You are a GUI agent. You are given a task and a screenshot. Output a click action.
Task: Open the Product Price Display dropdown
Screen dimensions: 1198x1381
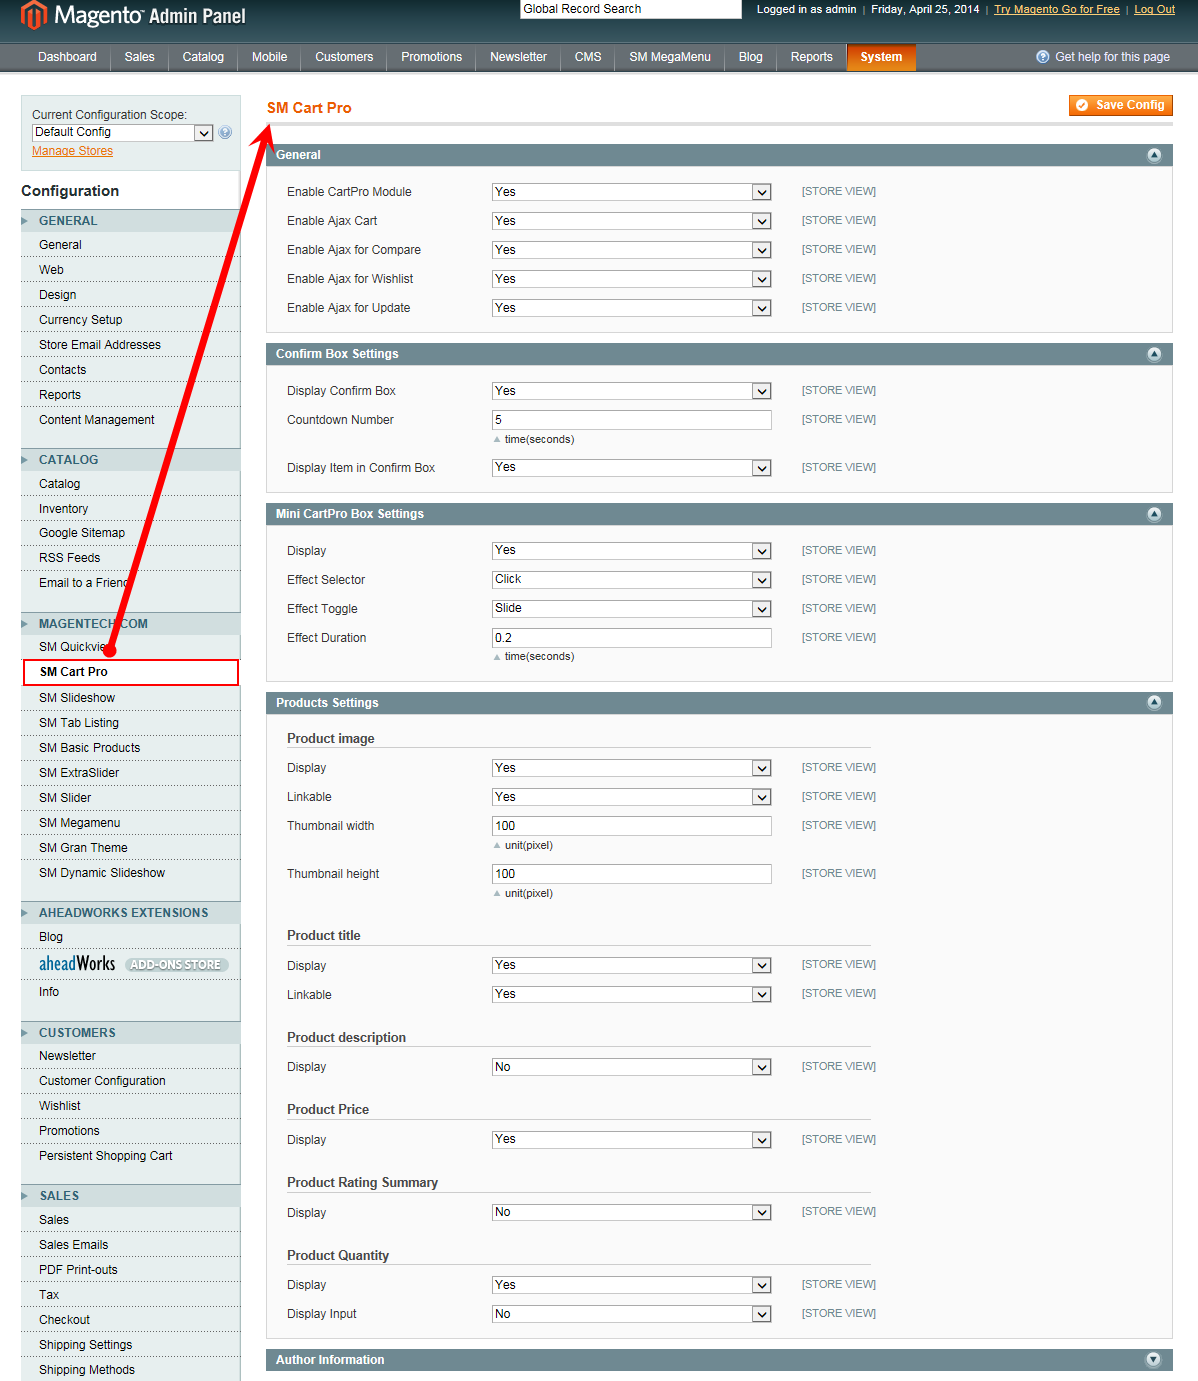(632, 1139)
